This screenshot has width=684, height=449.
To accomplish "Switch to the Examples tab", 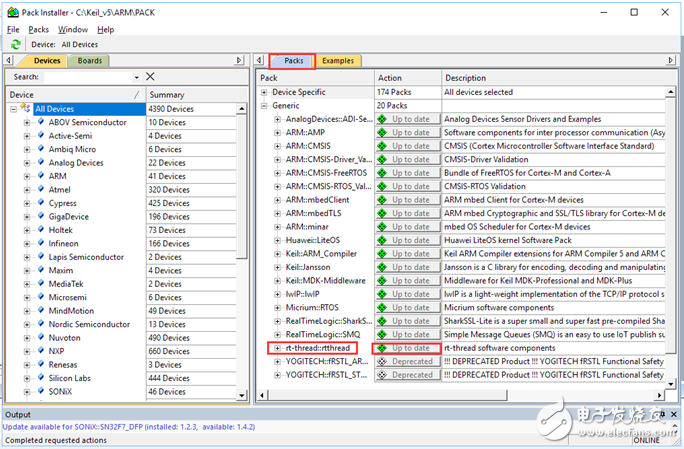I will pos(338,61).
